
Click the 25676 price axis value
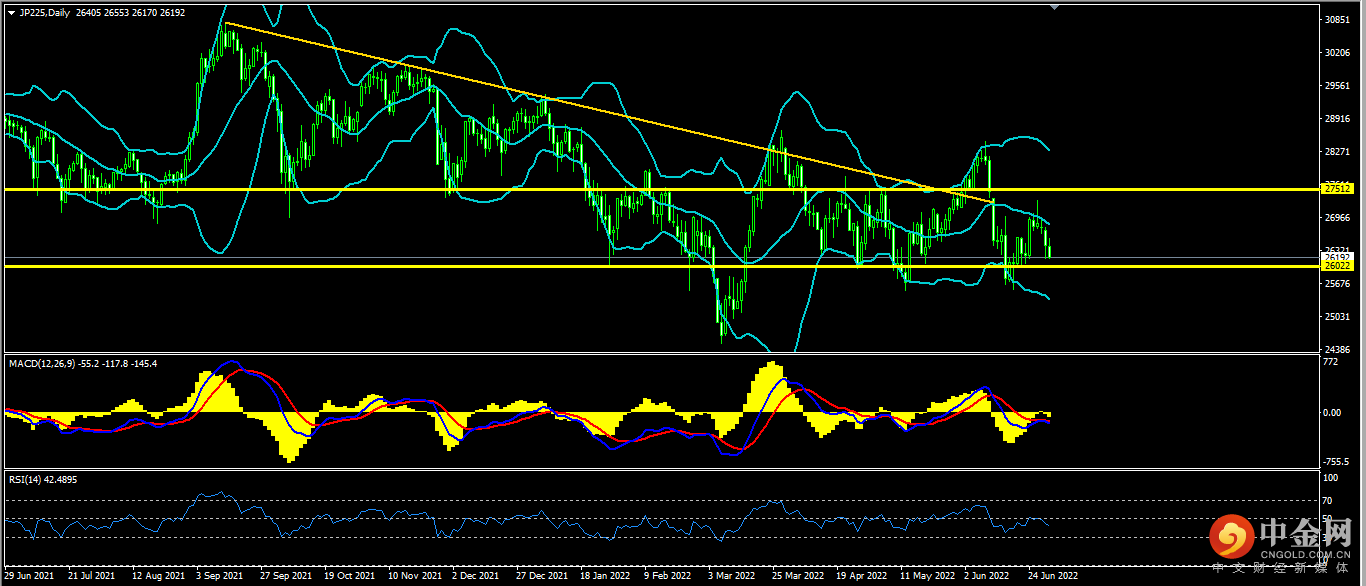1337,284
